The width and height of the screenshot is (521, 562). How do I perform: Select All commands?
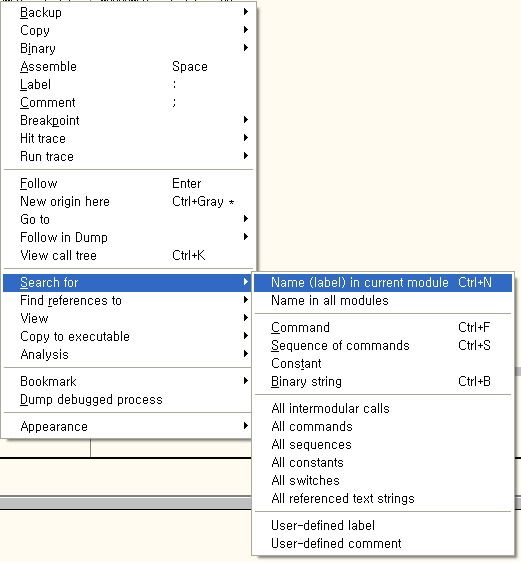point(383,427)
